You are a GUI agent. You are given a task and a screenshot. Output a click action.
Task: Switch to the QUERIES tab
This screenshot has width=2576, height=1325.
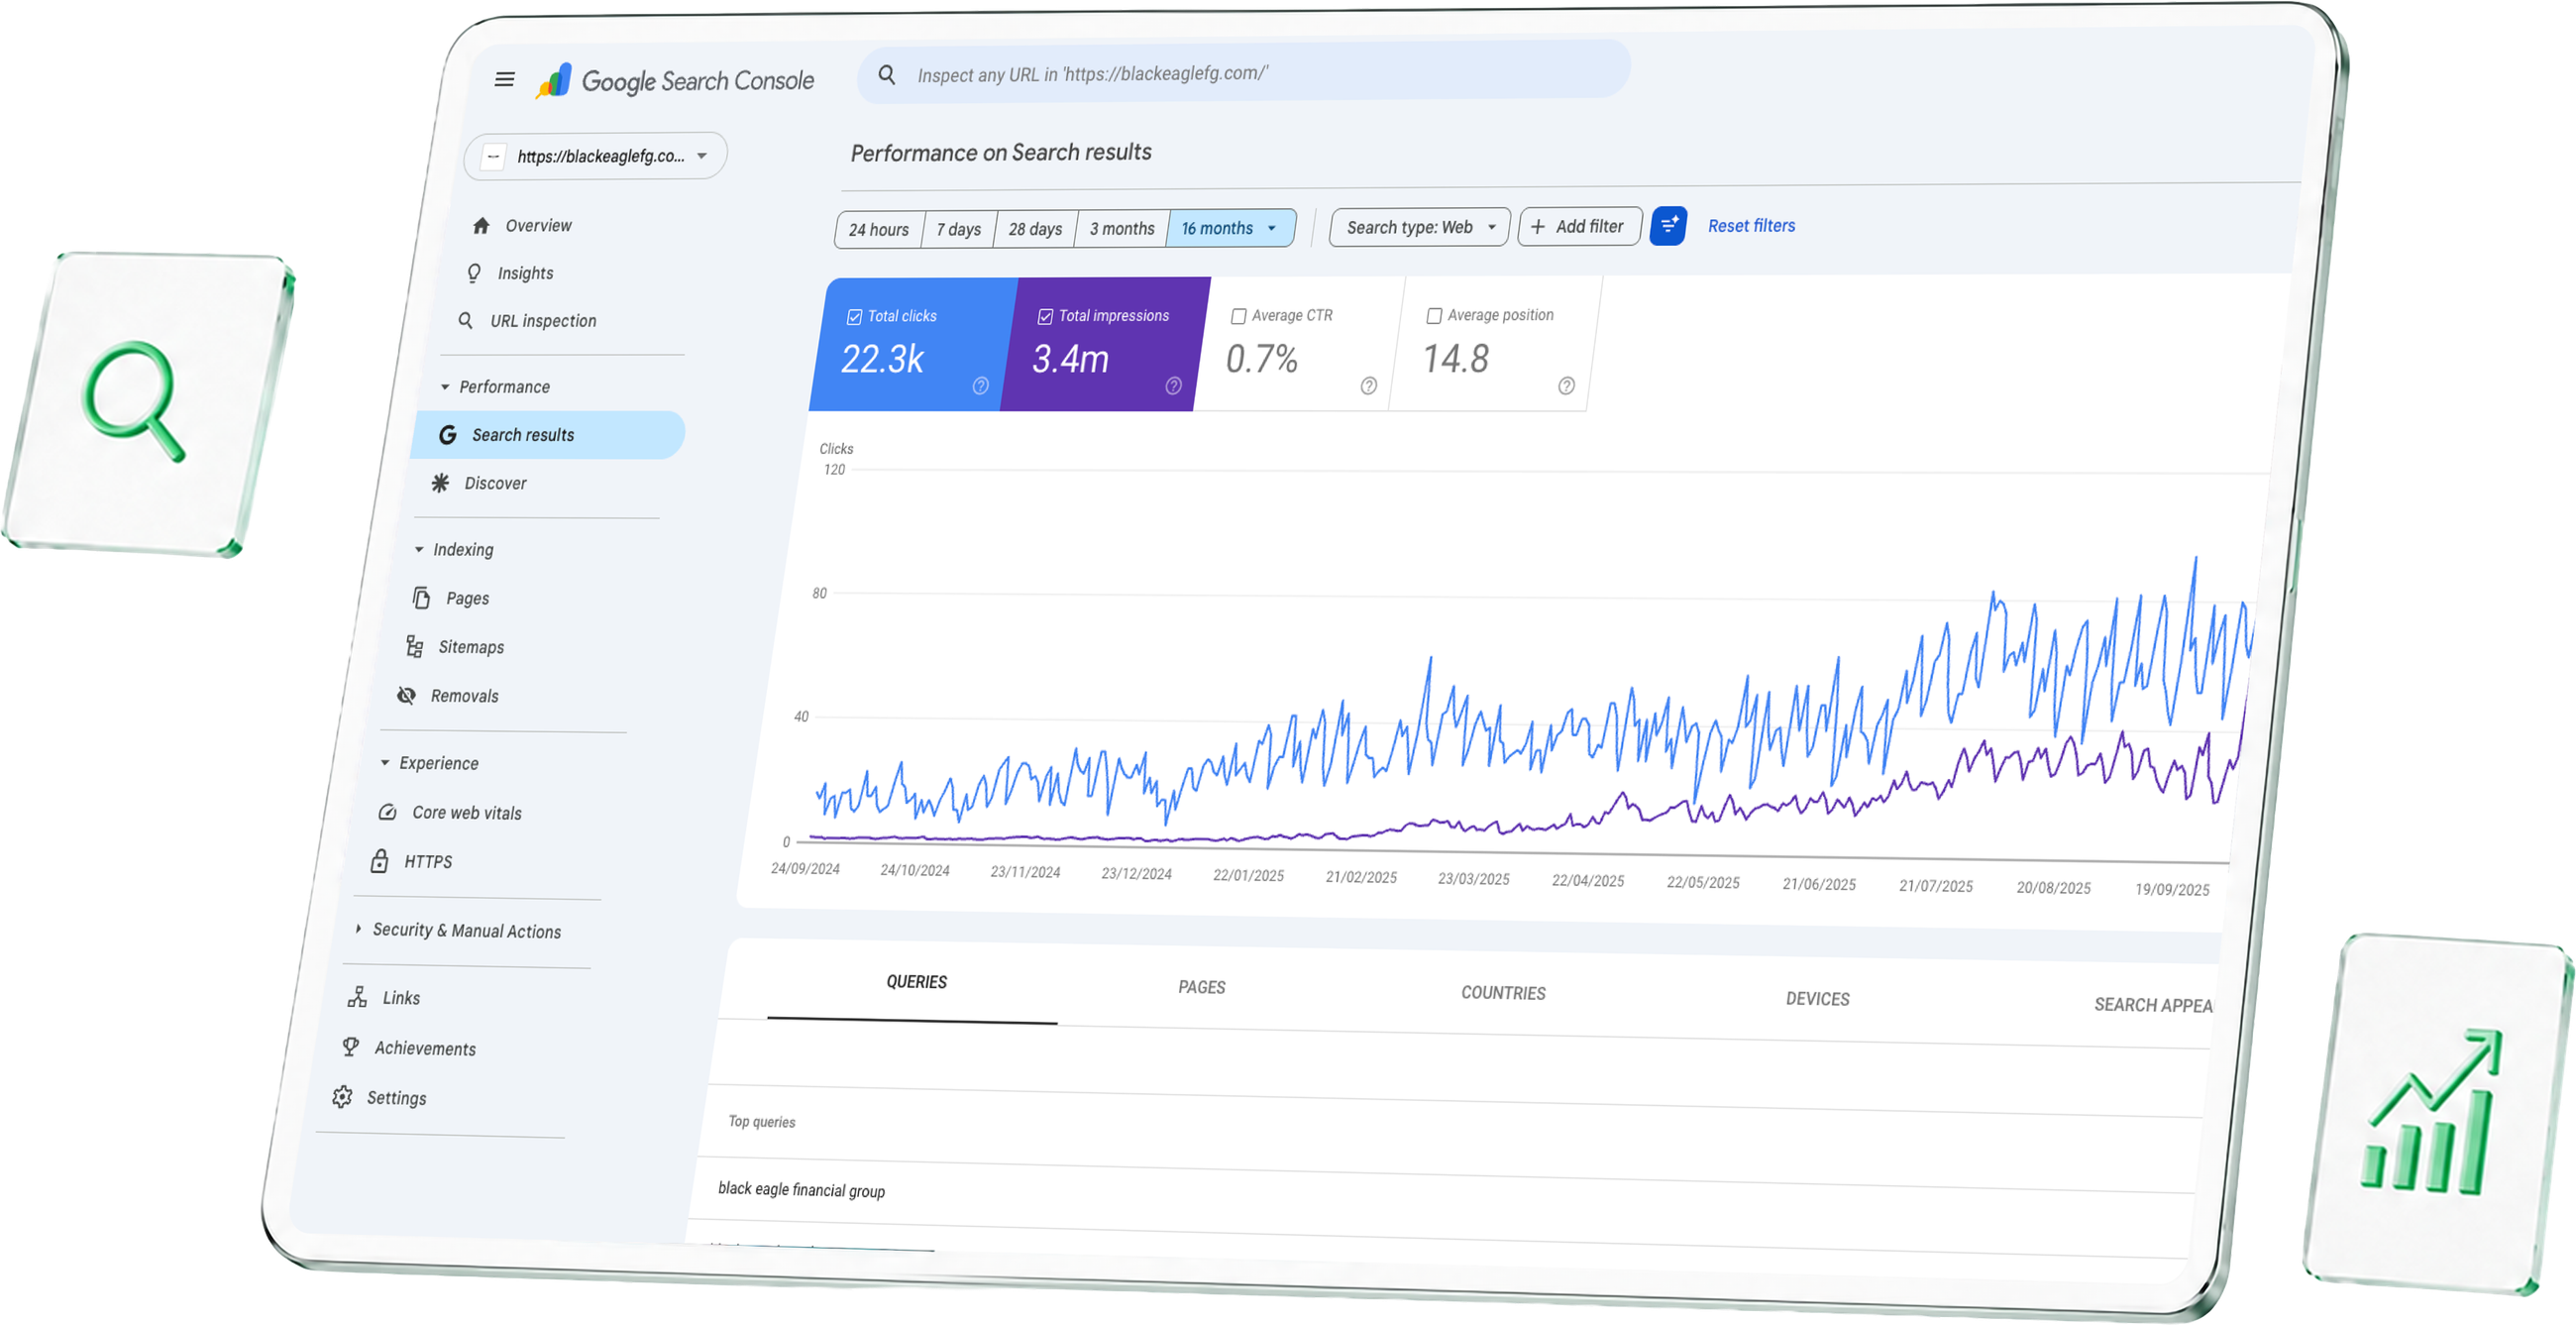click(x=916, y=982)
